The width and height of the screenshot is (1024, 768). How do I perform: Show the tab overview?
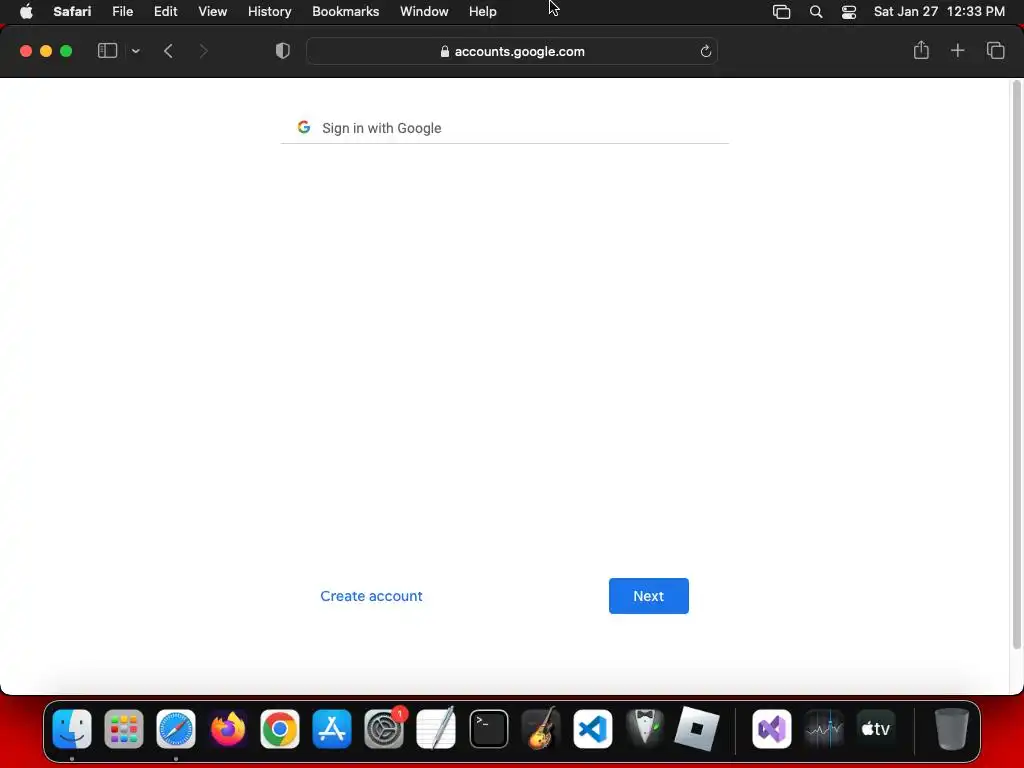tap(995, 50)
